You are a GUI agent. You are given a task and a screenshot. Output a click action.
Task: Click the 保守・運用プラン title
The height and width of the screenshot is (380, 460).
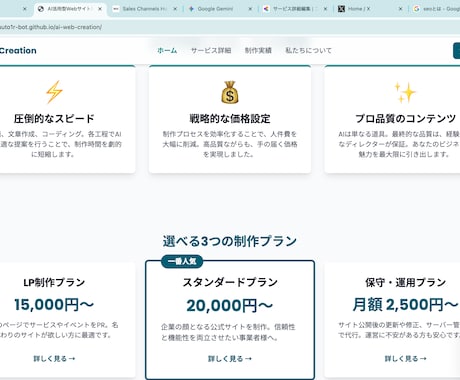coord(405,283)
